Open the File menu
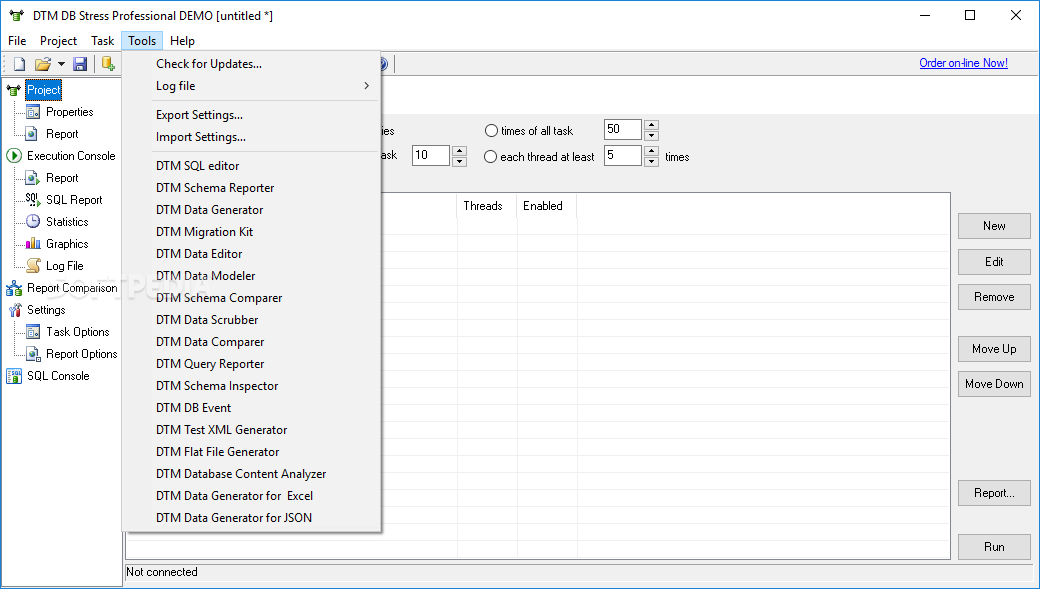The image size is (1040, 589). click(17, 40)
